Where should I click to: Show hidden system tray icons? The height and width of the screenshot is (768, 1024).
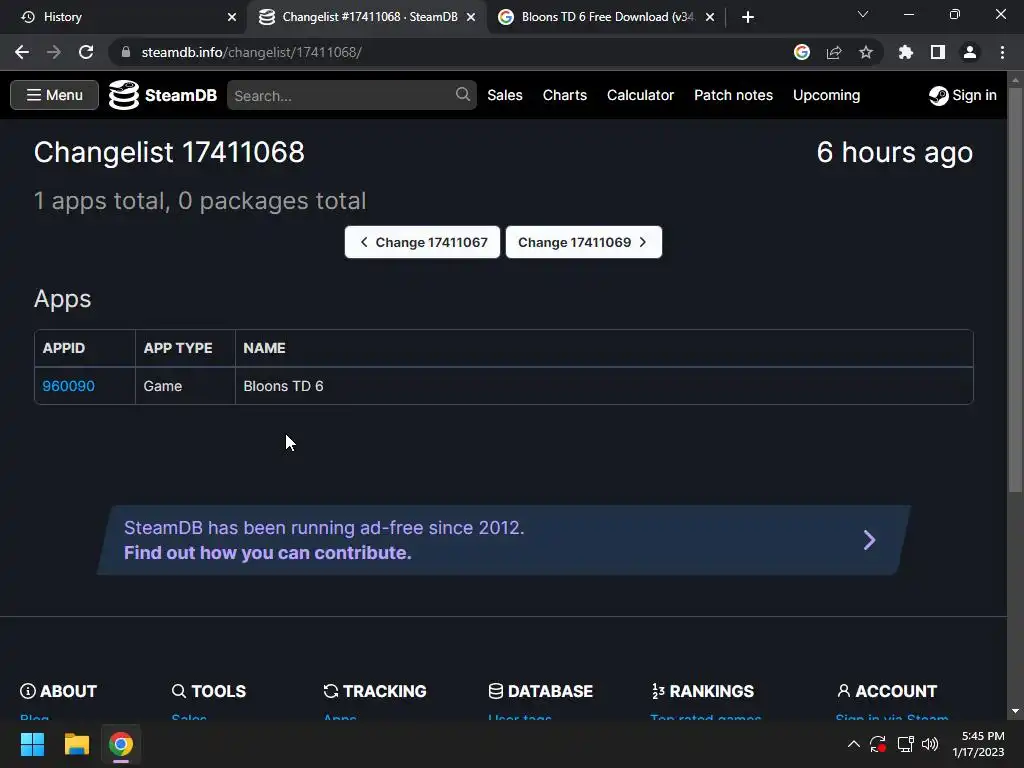pos(854,744)
